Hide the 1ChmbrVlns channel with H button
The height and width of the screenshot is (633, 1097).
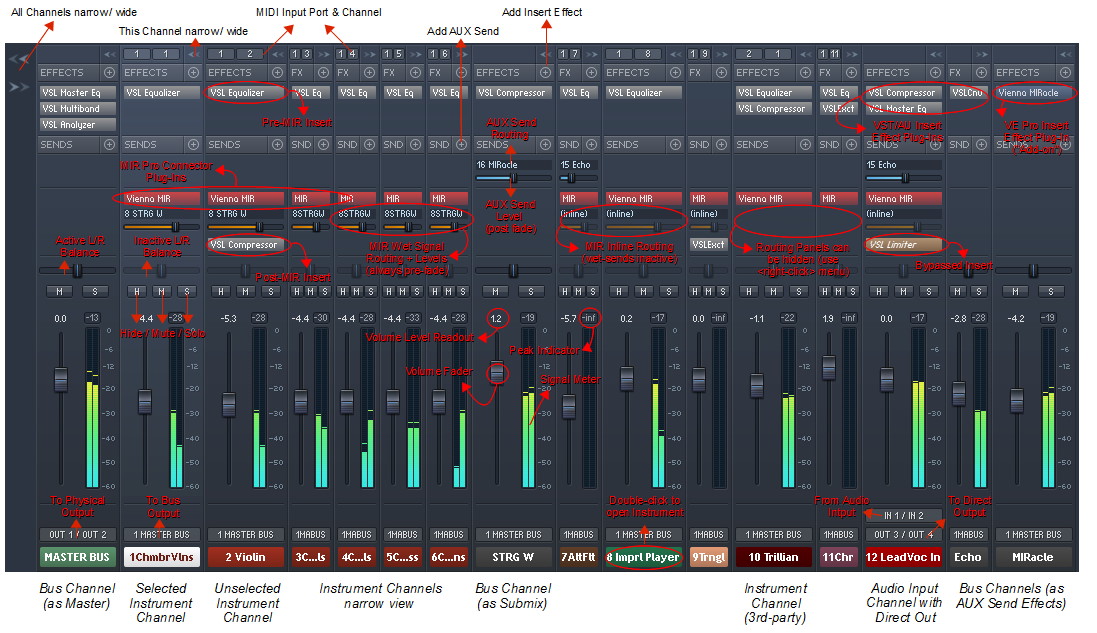(137, 291)
